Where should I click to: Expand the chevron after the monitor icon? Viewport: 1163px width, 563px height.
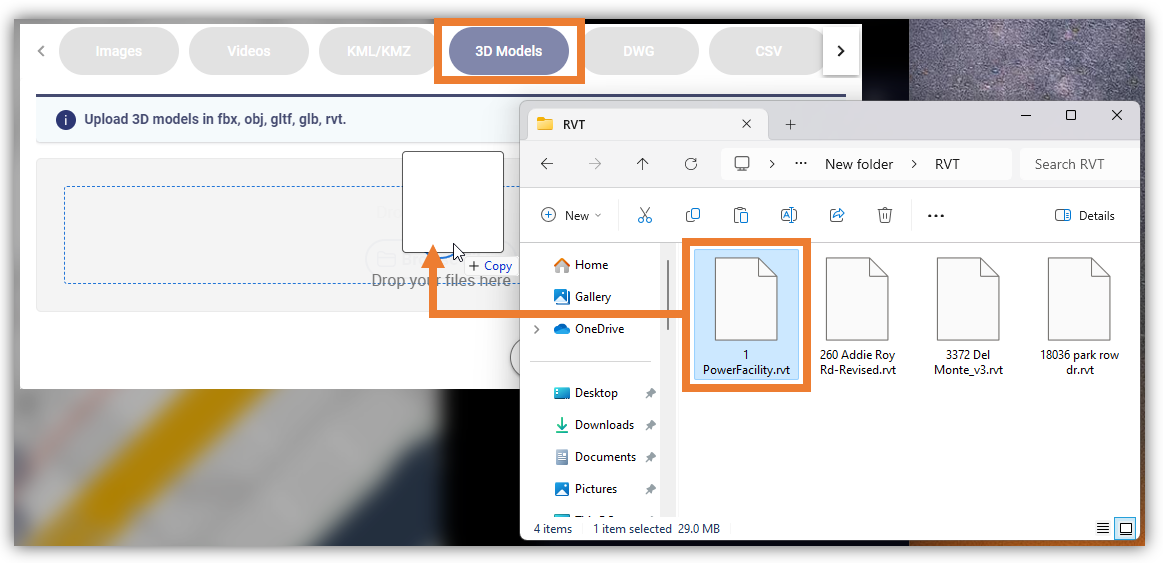pos(771,164)
